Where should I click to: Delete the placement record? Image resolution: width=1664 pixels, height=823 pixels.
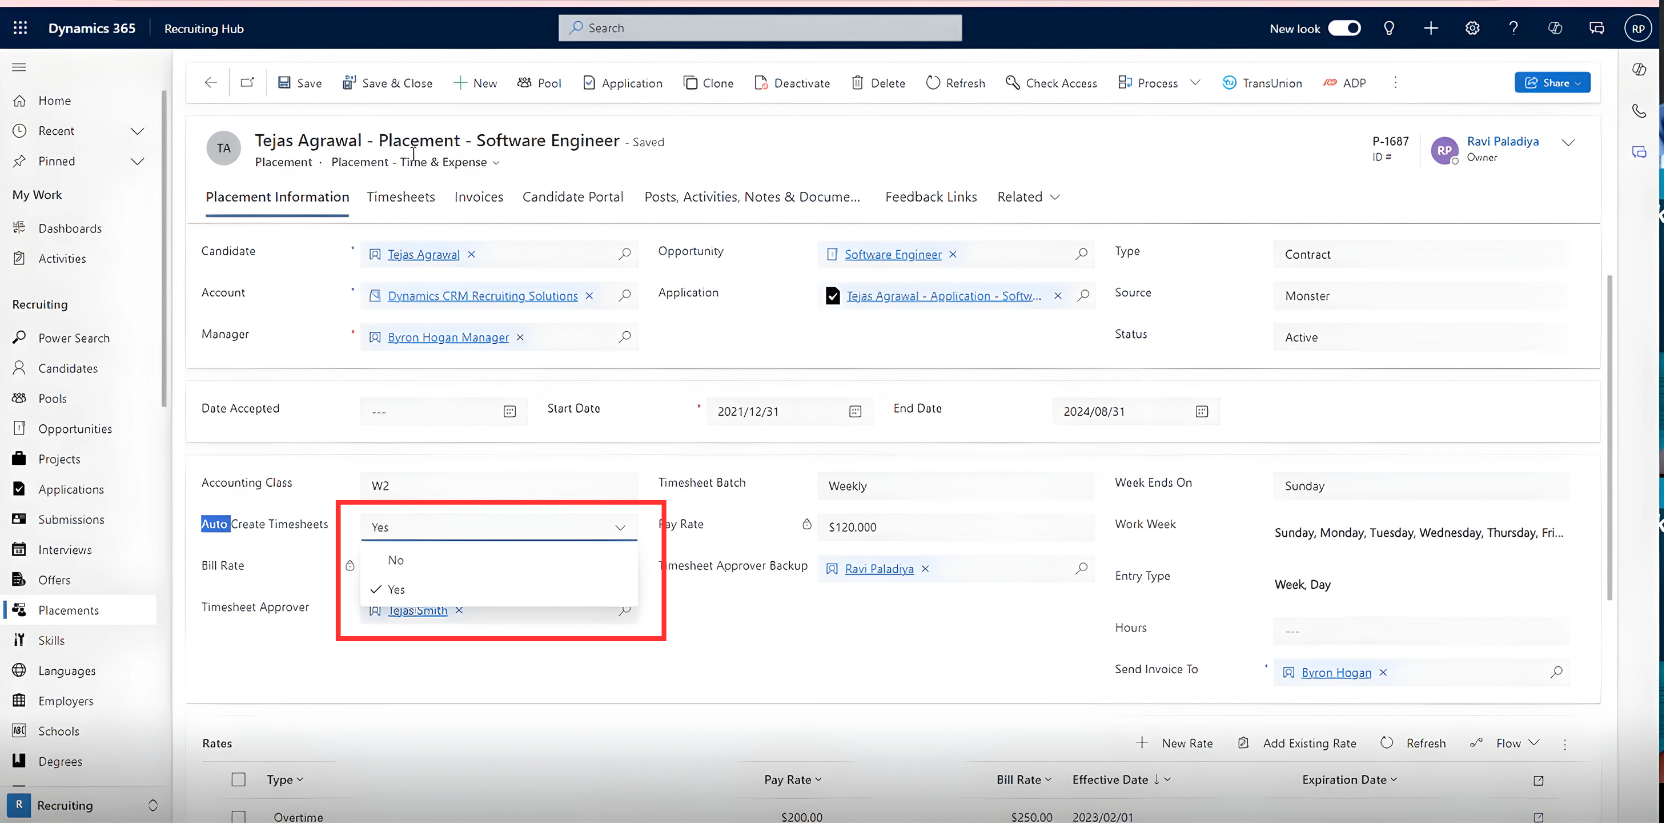pyautogui.click(x=878, y=83)
